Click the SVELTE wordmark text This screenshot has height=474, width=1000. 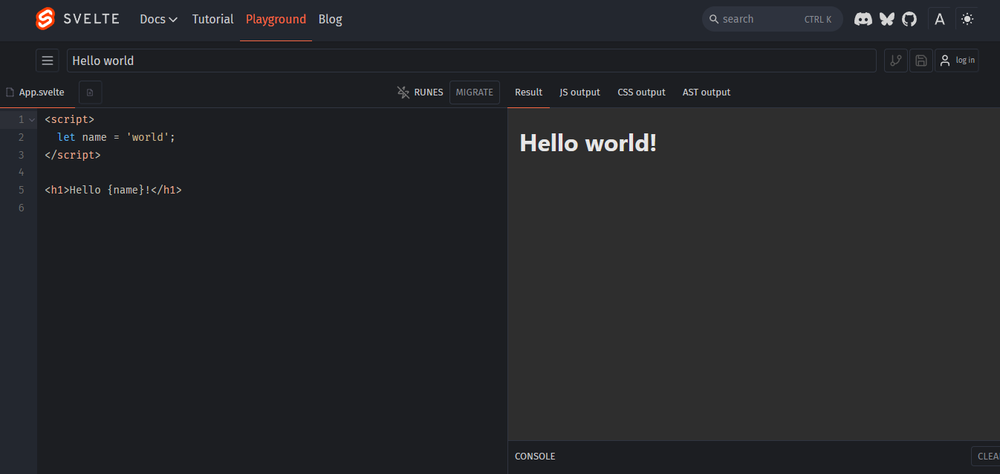pos(91,19)
